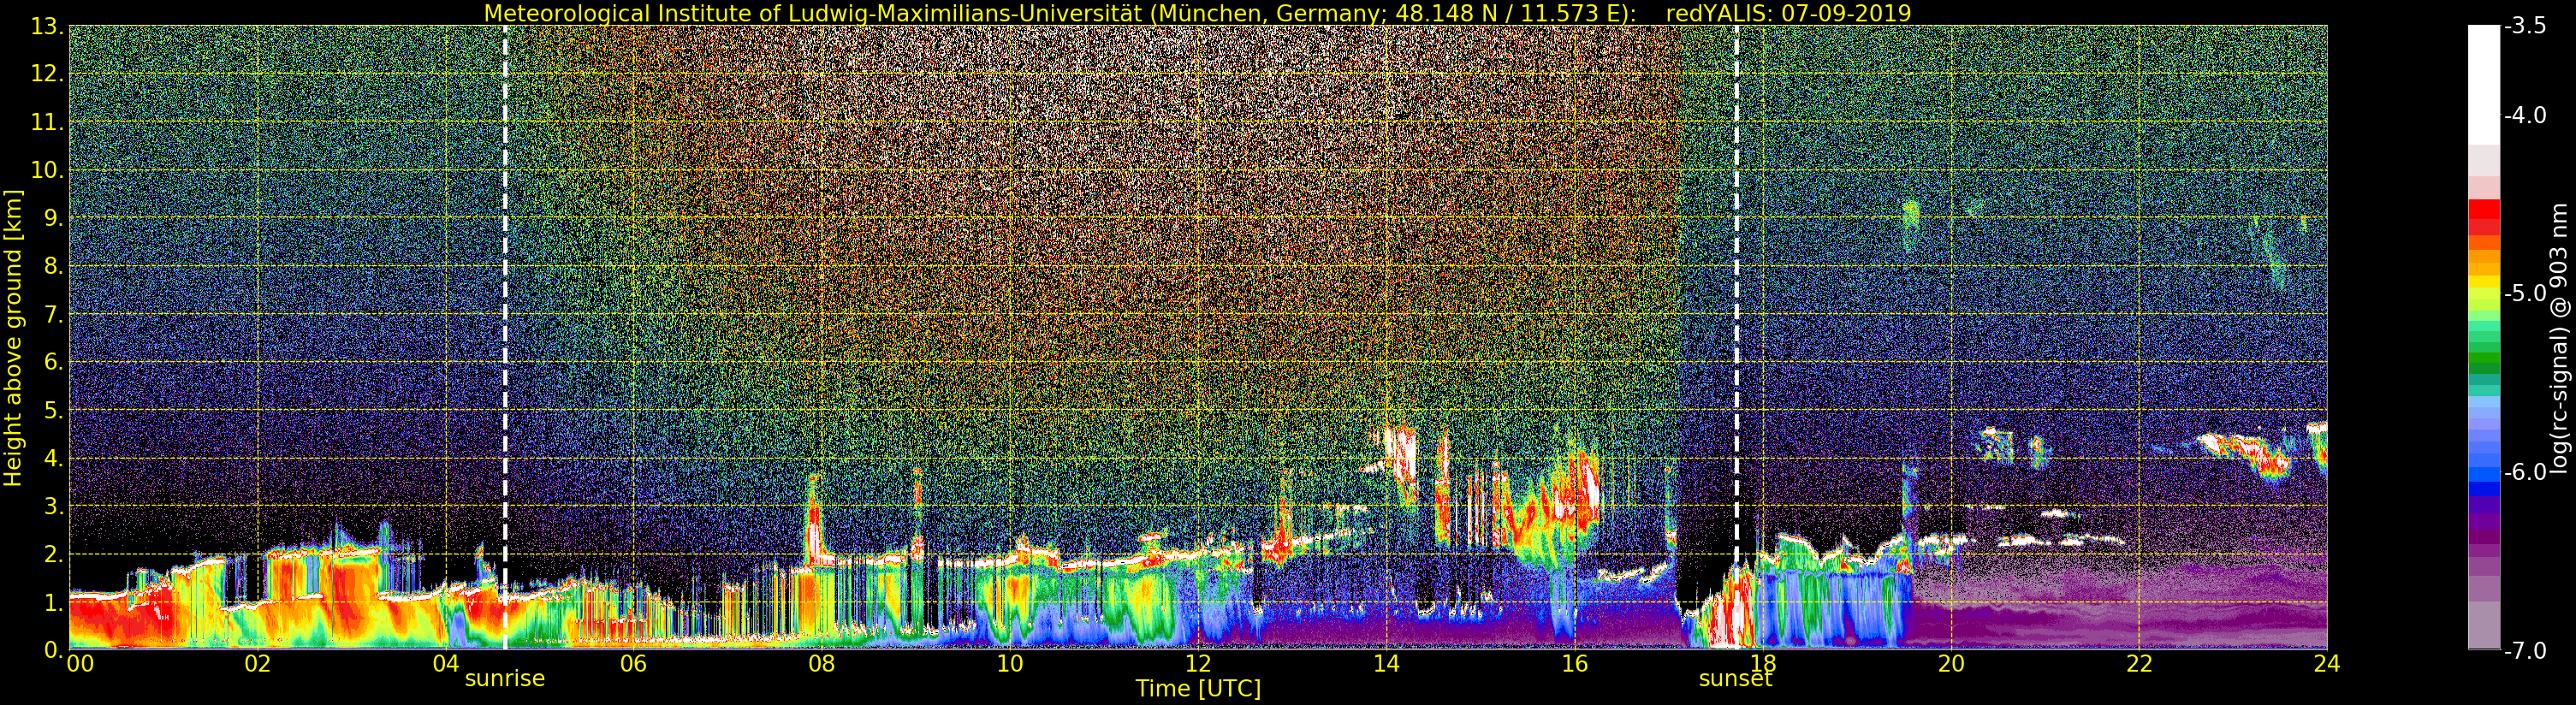Click the height axis tick '8.'

pos(54,266)
